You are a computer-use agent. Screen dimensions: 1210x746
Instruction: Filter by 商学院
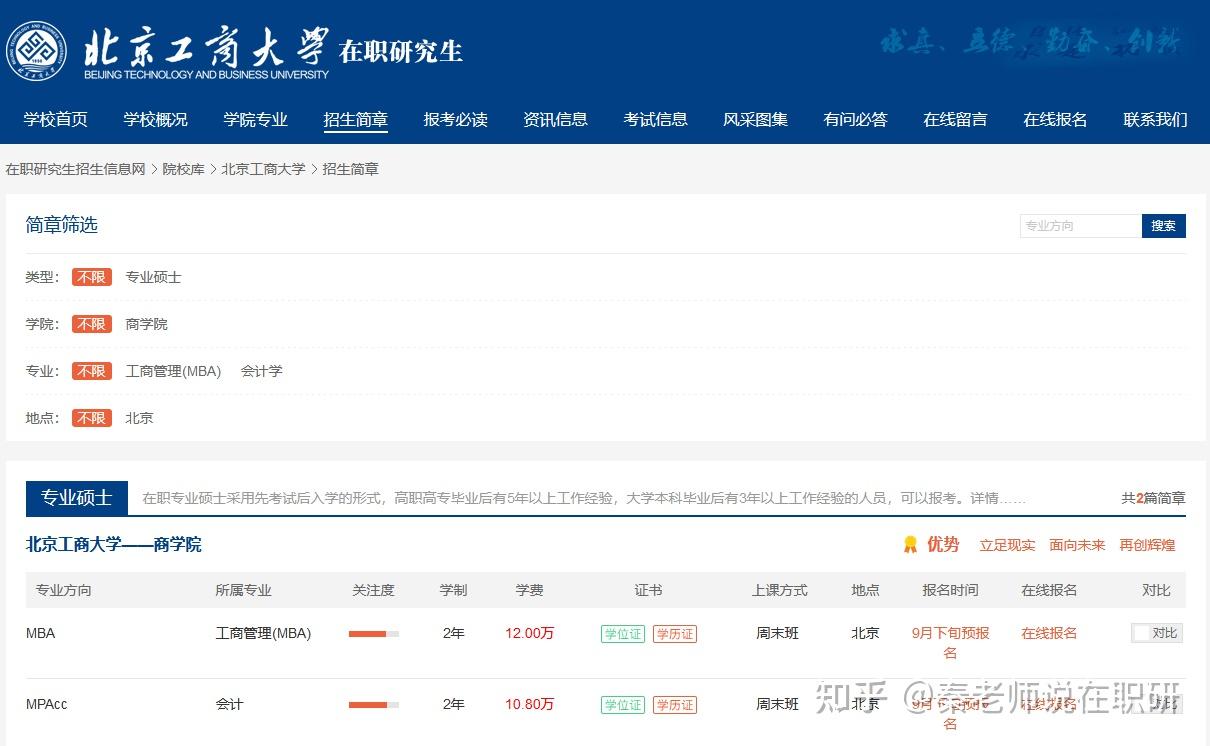pos(147,324)
